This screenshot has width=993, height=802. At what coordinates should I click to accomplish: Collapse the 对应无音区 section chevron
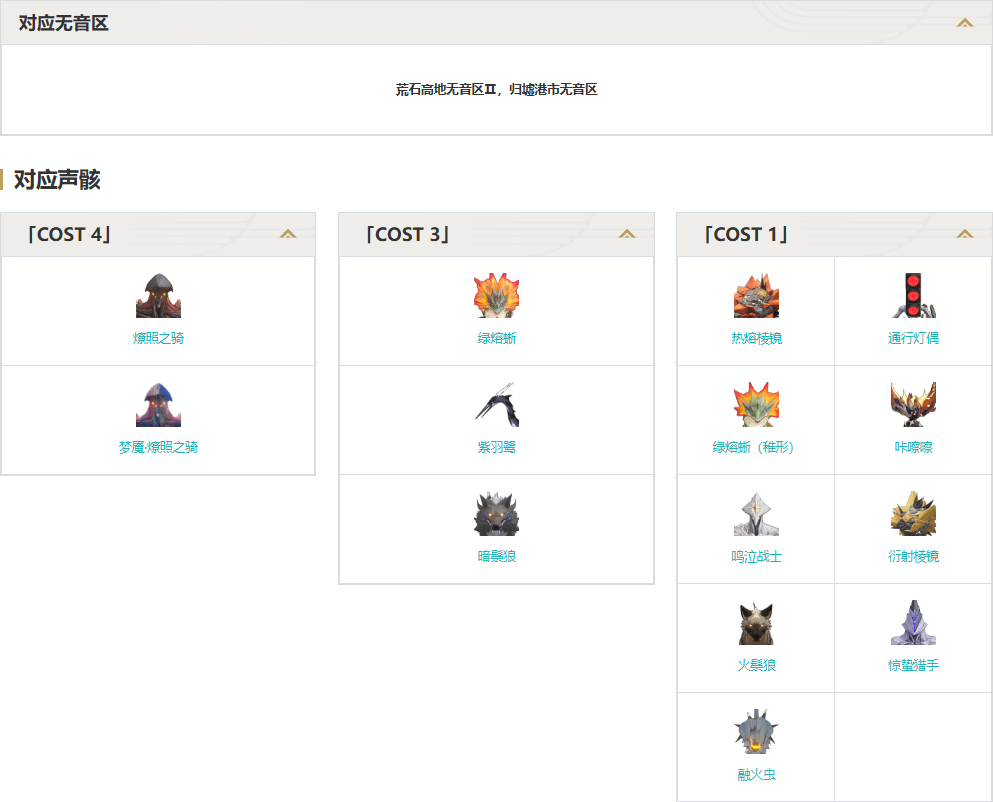[x=964, y=23]
